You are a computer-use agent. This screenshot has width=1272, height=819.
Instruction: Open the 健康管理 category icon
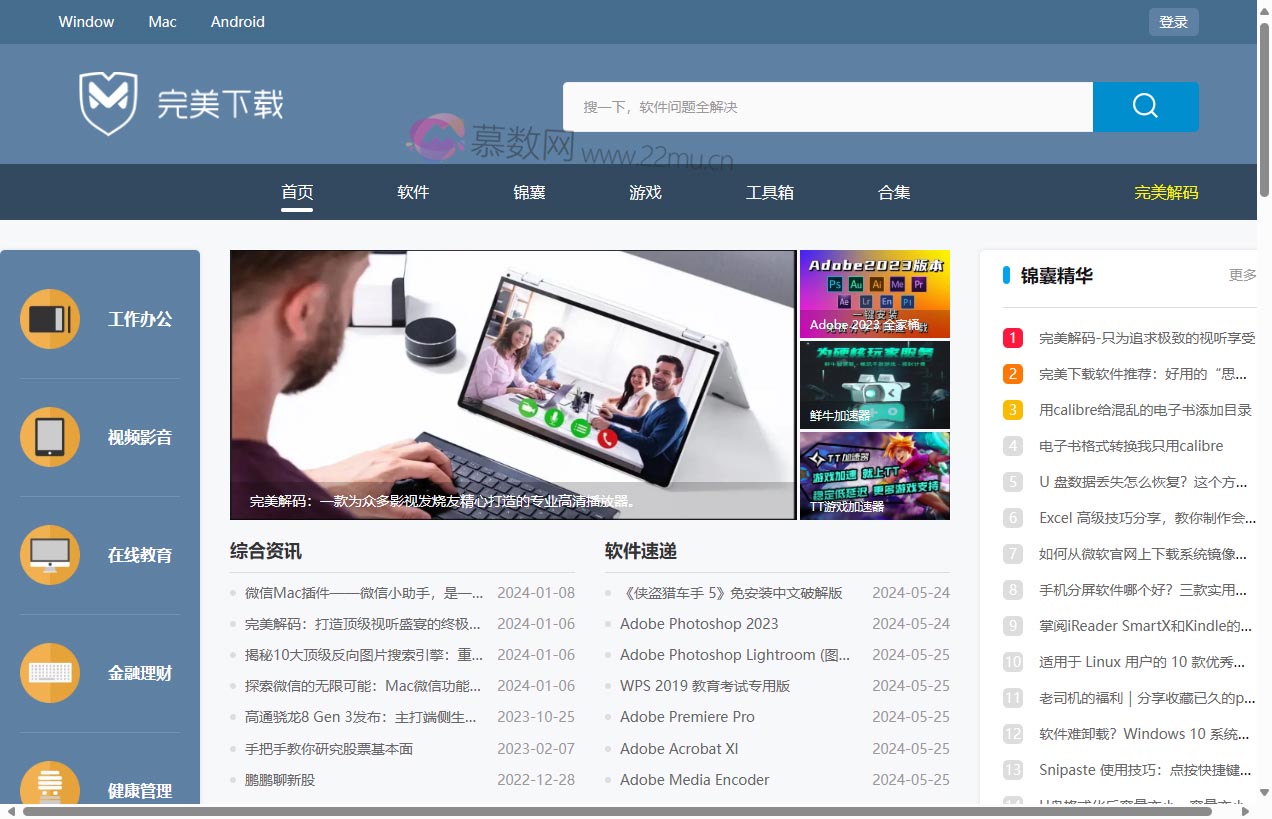(x=50, y=785)
